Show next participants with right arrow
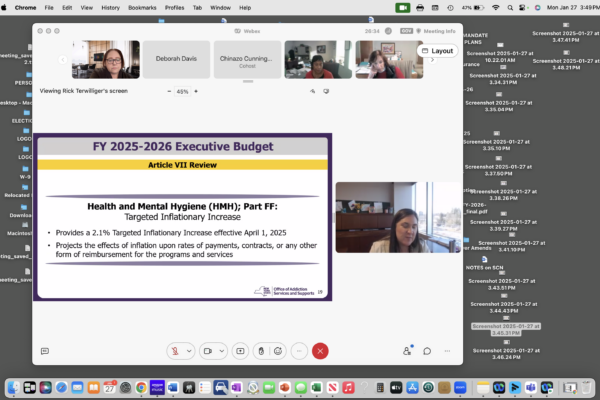600x400 pixels. [432, 60]
